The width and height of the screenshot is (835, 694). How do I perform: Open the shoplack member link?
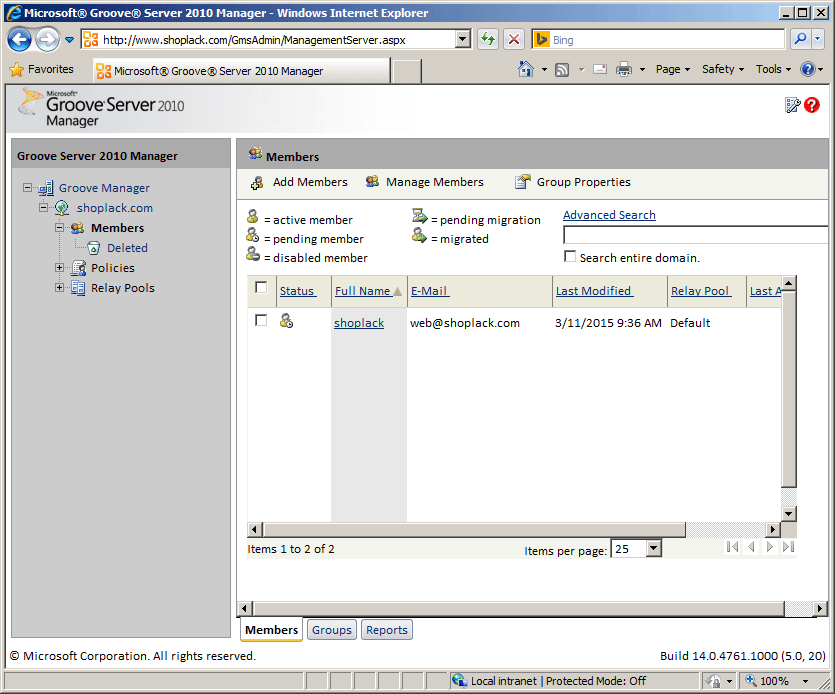pyautogui.click(x=359, y=323)
